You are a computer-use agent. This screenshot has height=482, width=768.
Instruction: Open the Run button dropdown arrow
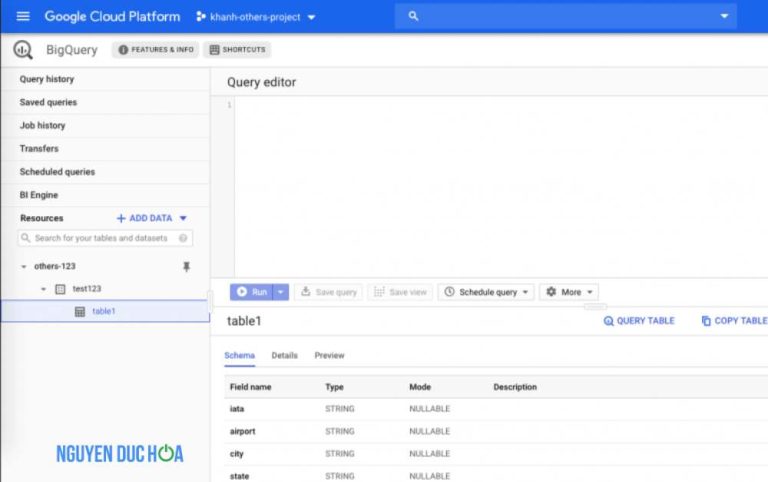[281, 292]
